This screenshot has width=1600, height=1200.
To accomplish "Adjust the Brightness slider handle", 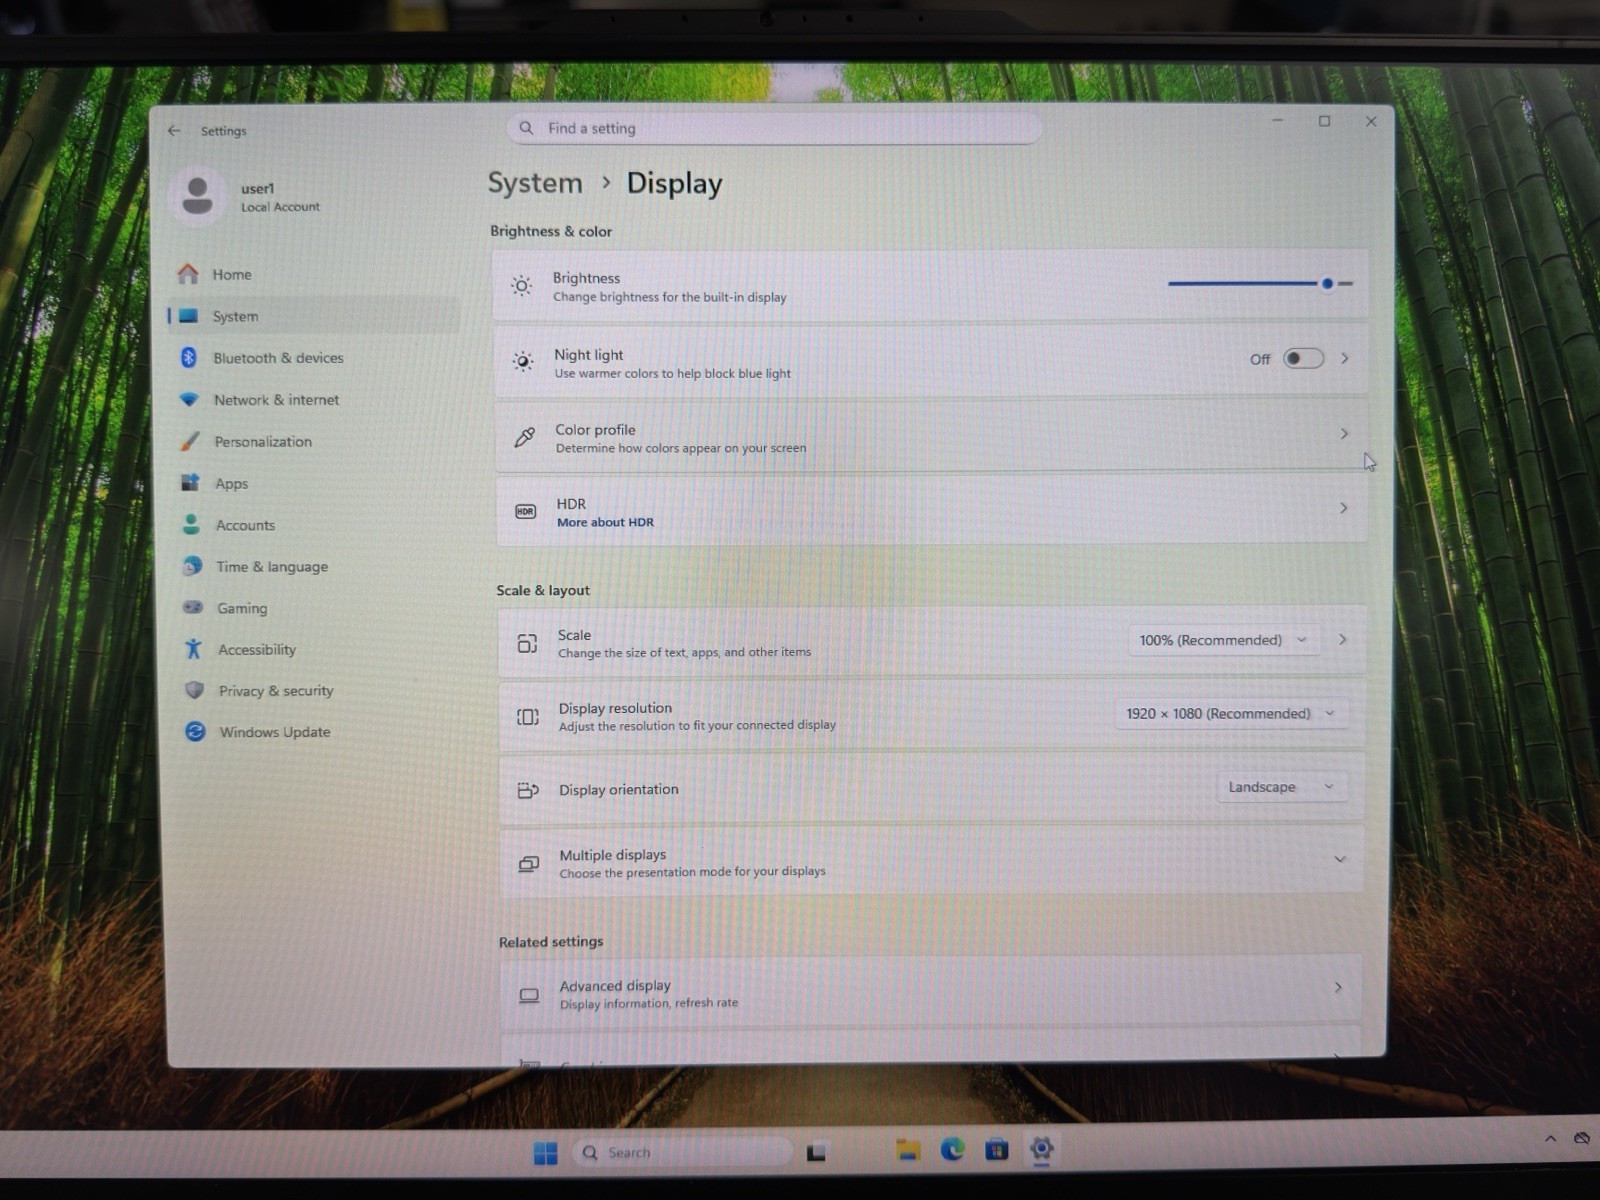I will (1327, 284).
